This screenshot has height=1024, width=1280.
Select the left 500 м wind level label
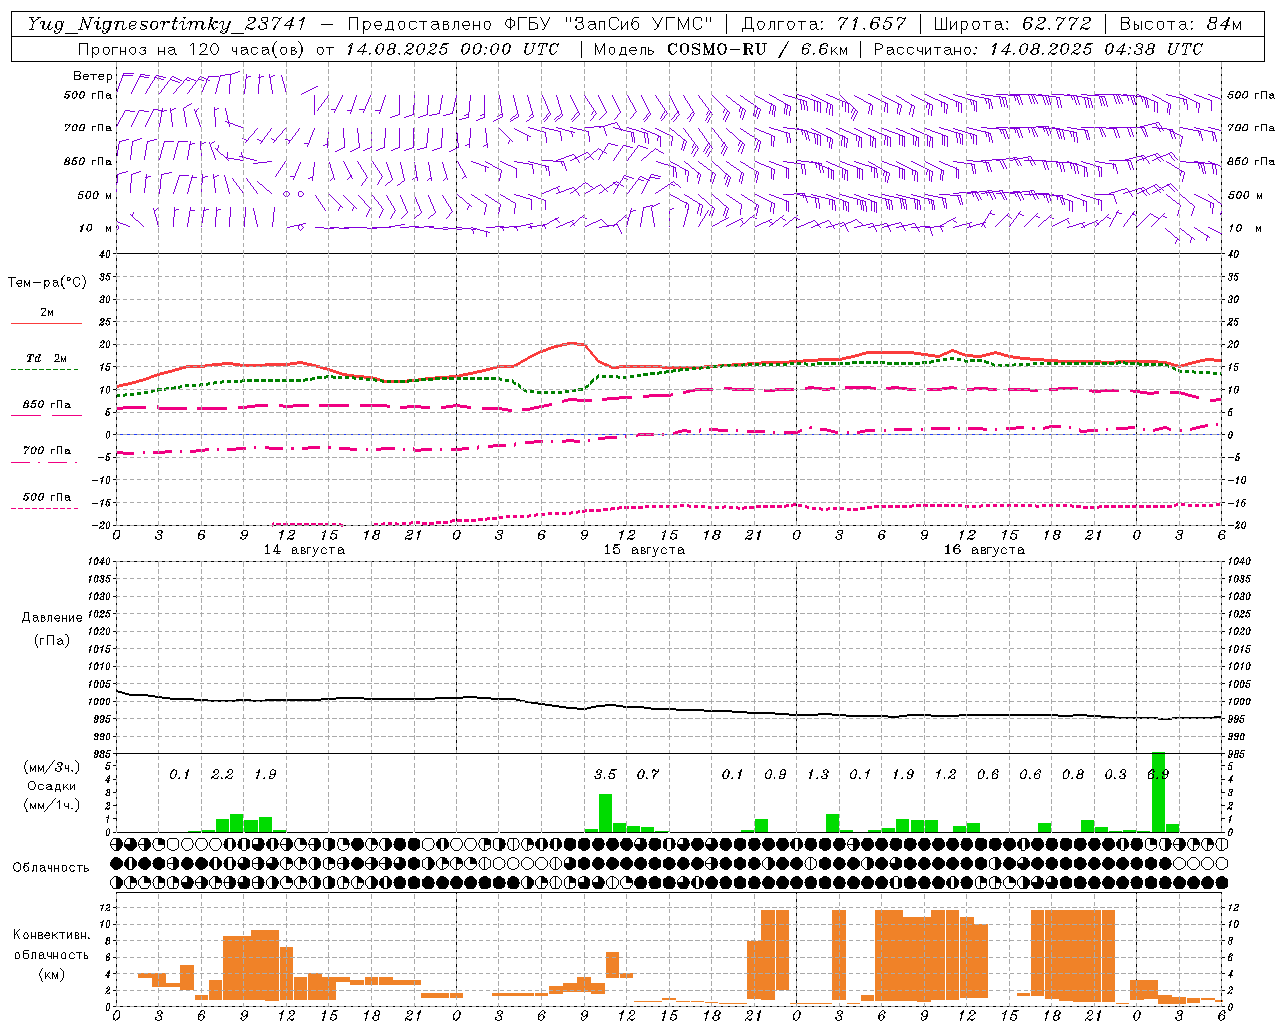[95, 195]
